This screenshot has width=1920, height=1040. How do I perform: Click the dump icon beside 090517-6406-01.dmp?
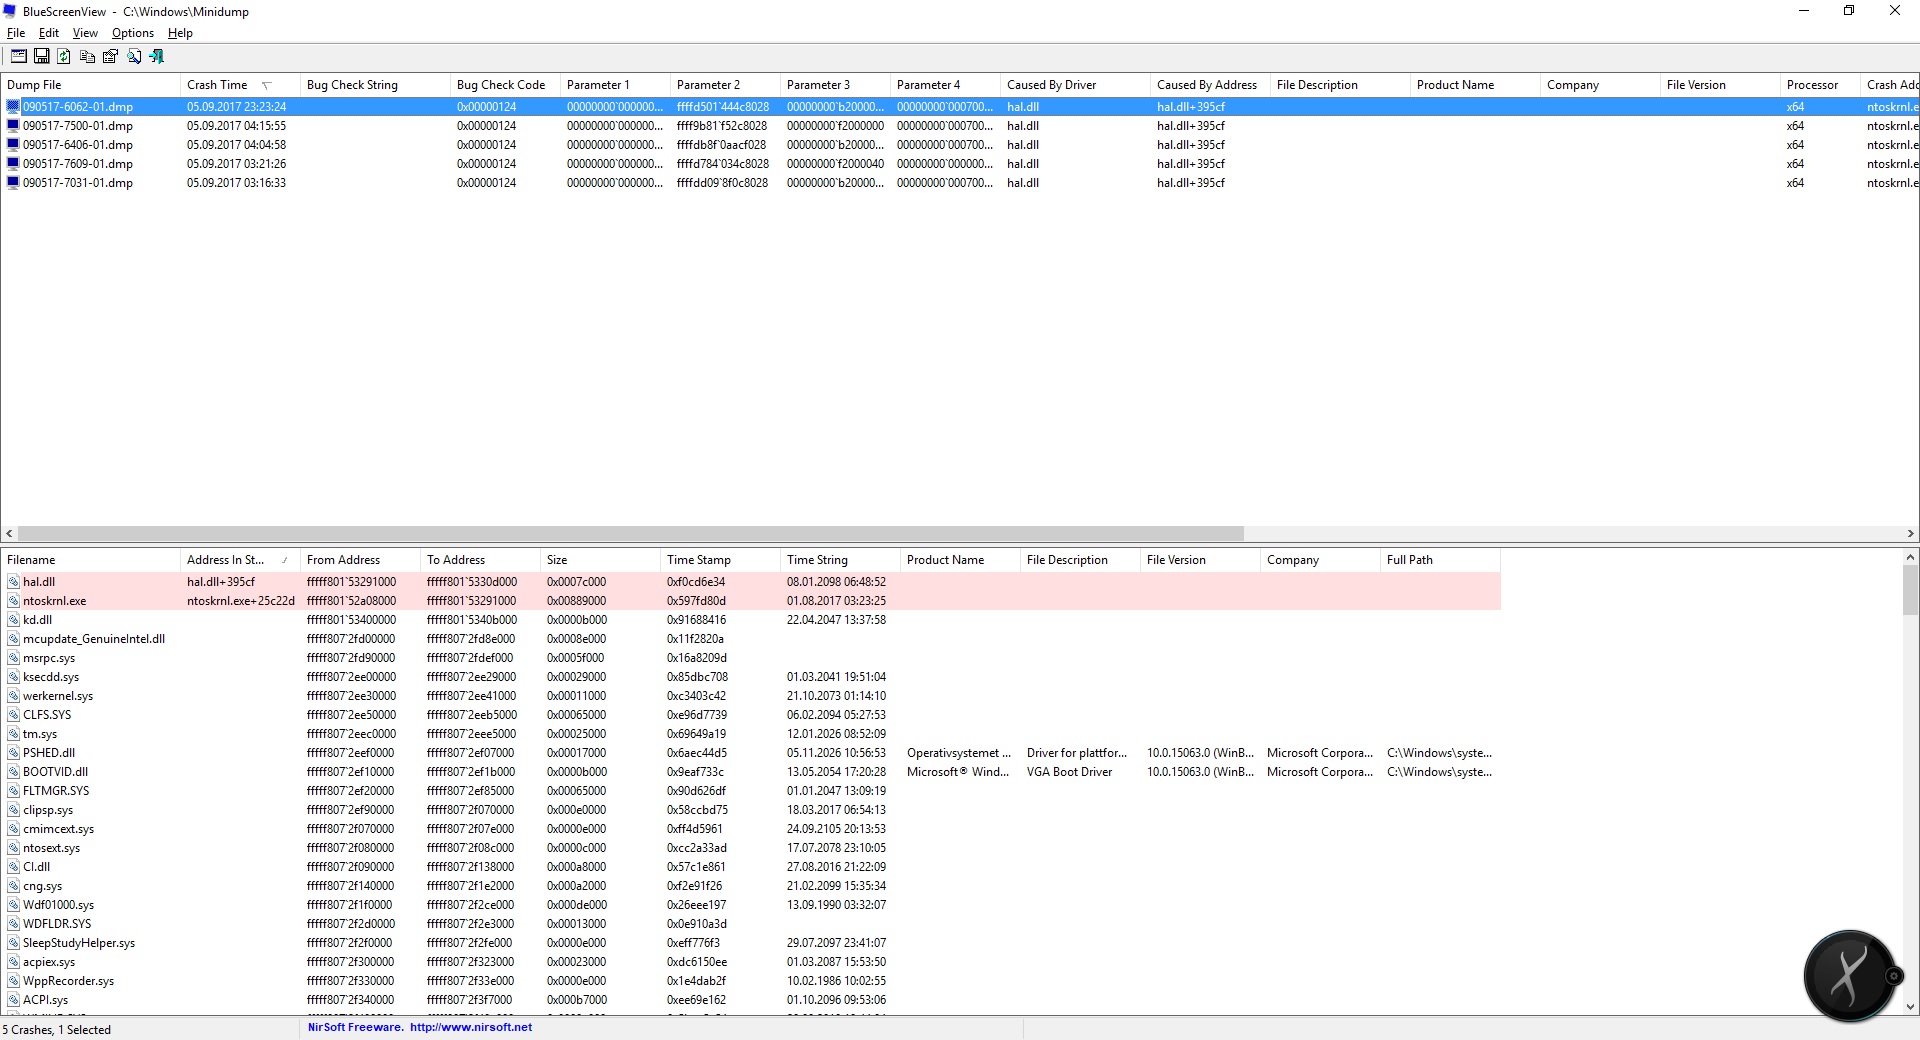pos(13,145)
